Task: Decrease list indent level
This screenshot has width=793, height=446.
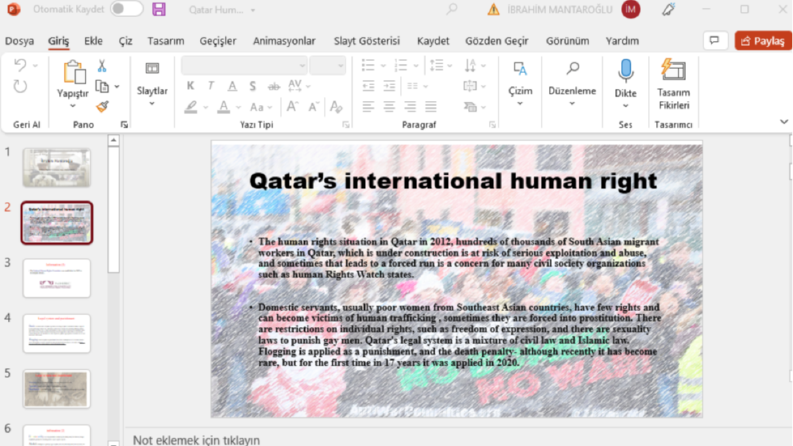Action: coord(368,86)
